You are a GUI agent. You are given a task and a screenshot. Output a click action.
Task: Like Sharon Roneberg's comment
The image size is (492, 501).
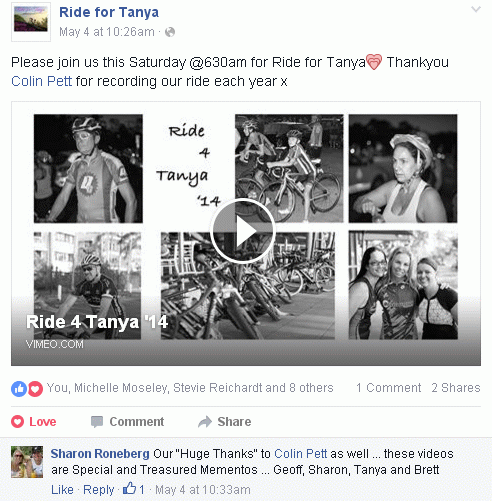(x=62, y=490)
